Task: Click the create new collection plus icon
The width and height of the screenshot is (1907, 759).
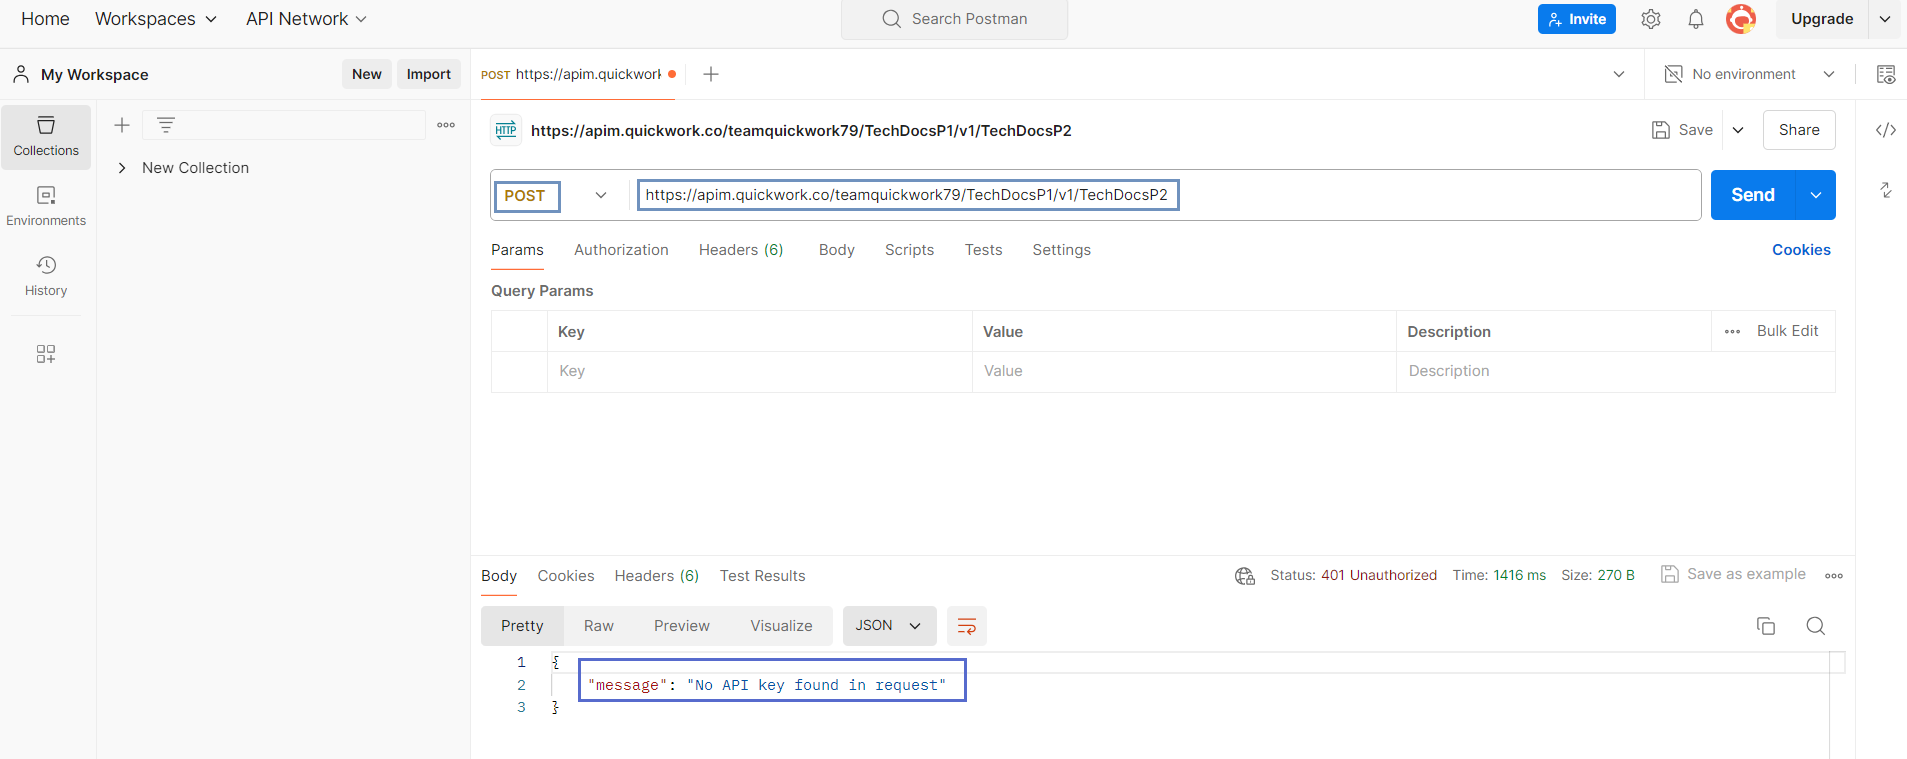Action: coord(122,125)
